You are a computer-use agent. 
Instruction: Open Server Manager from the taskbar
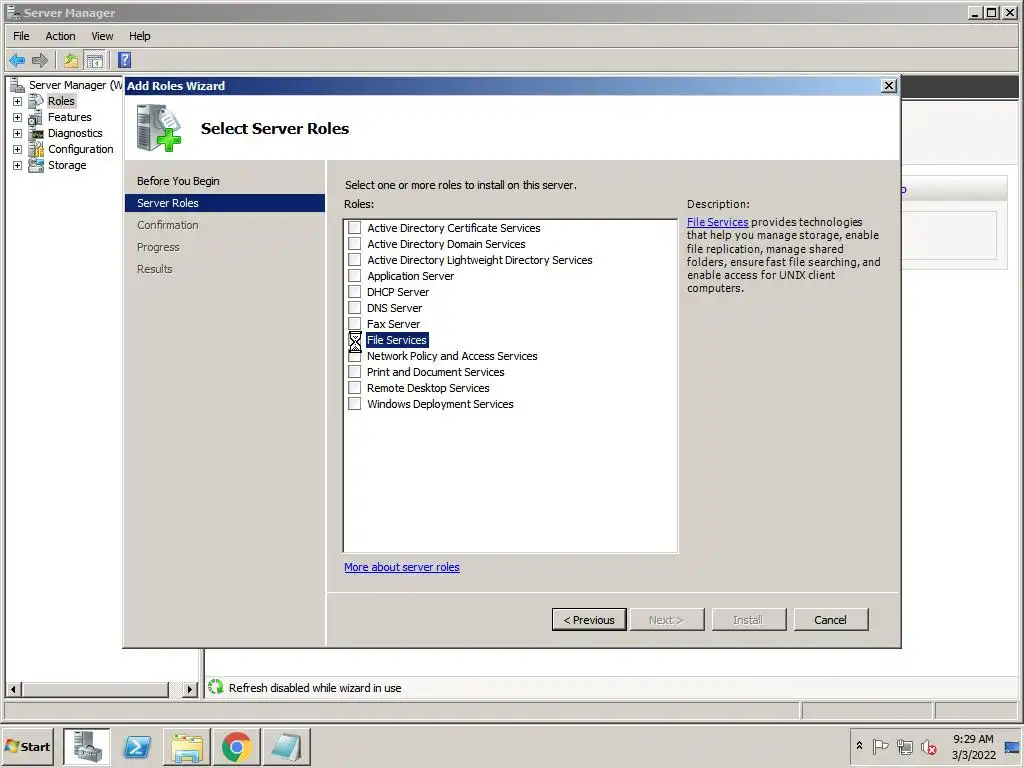pos(87,746)
